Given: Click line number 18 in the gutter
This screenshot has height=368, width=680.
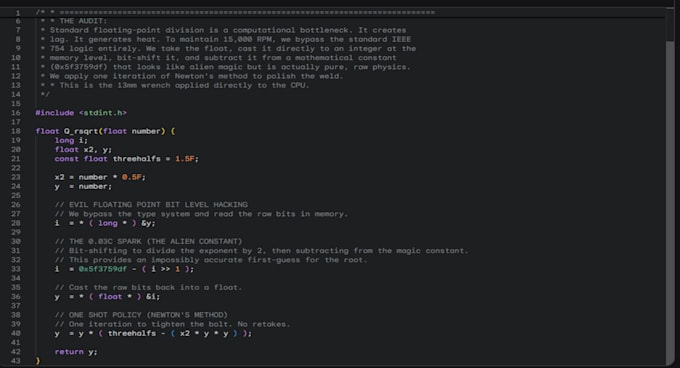Looking at the screenshot, I should (16, 131).
